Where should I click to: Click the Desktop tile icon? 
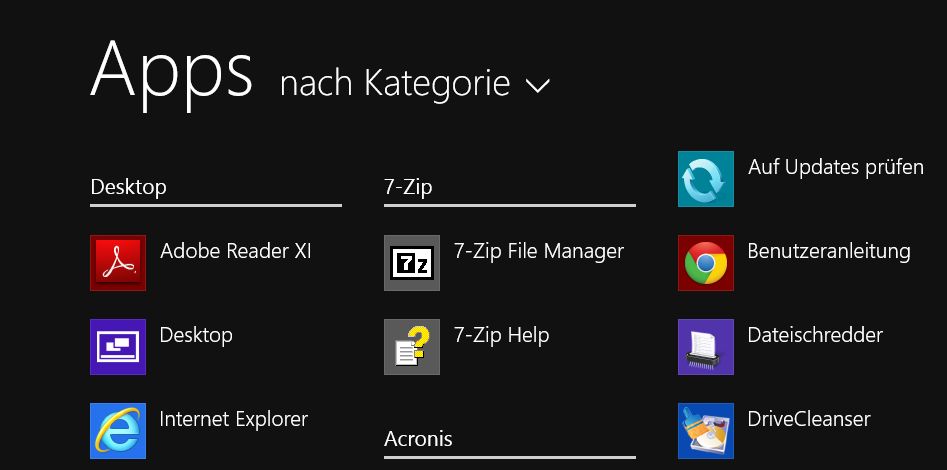tap(118, 347)
